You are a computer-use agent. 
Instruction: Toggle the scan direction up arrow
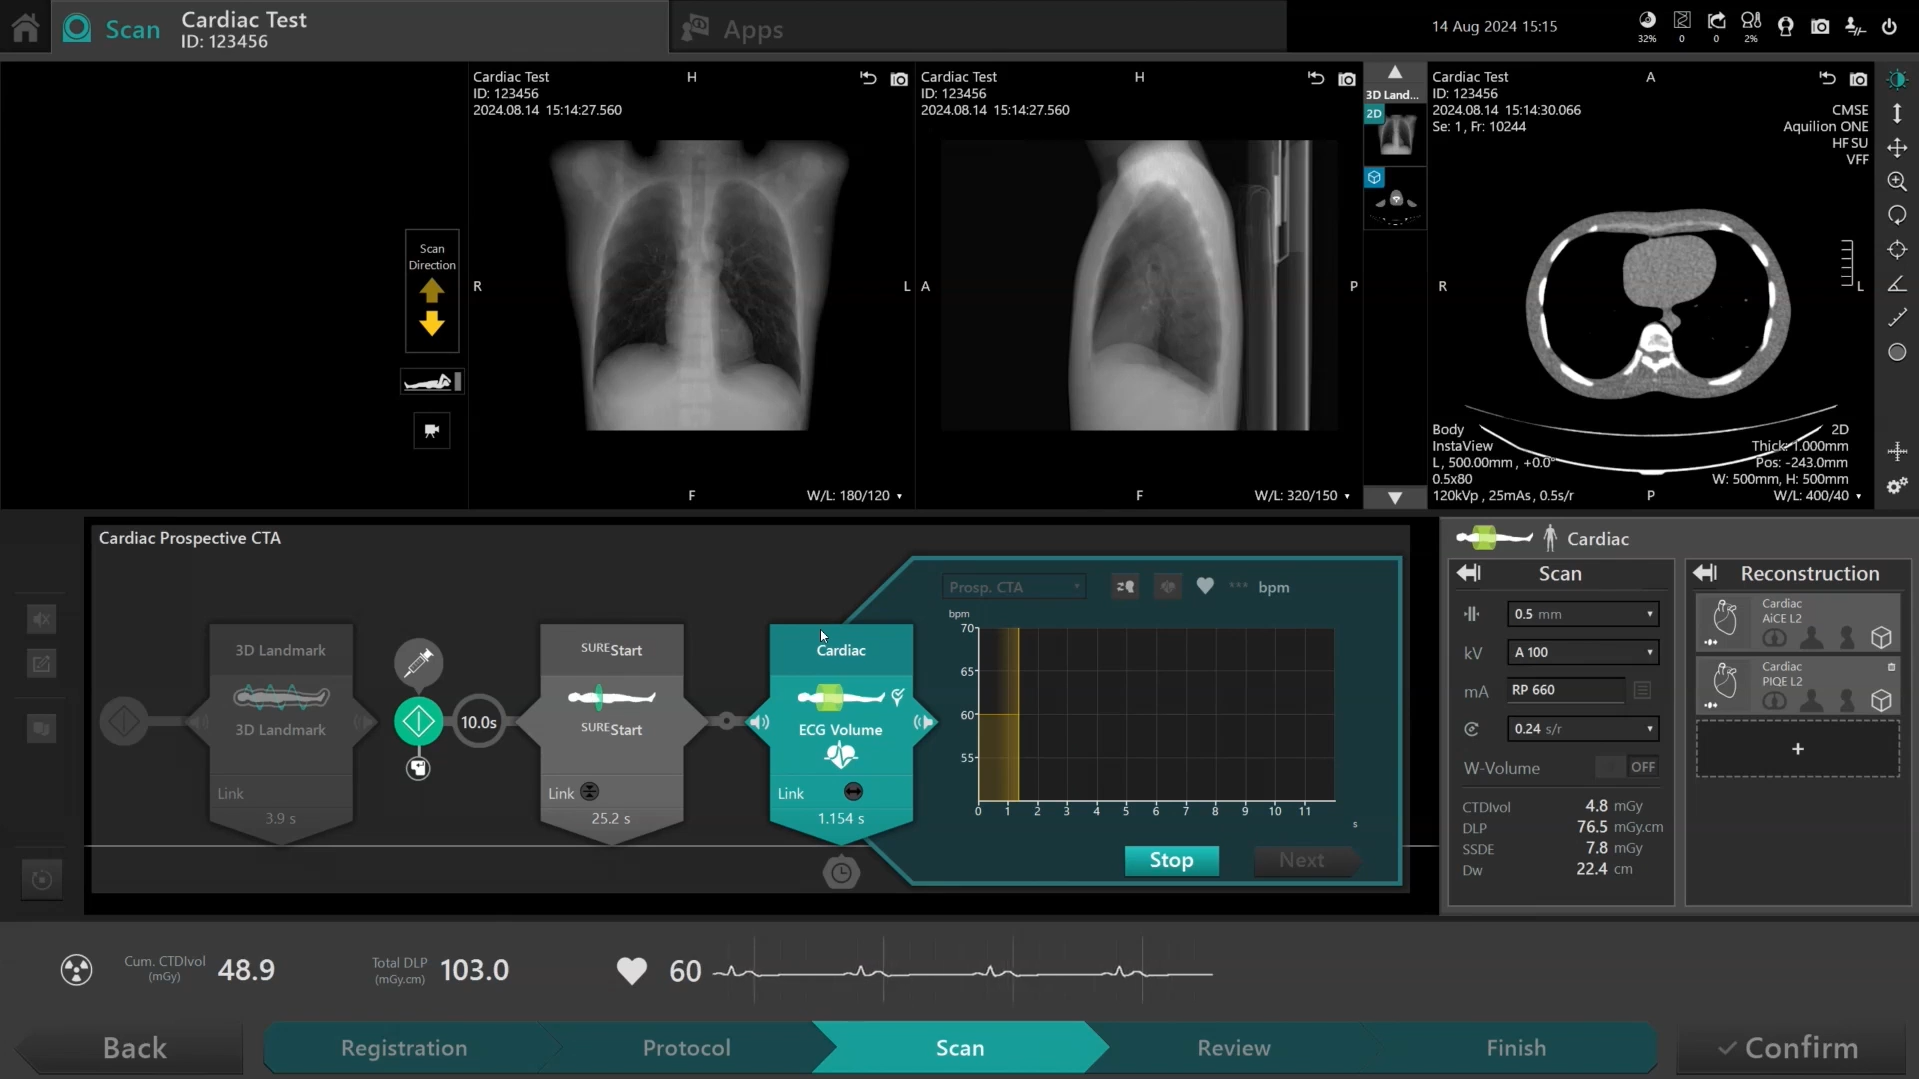(x=432, y=291)
